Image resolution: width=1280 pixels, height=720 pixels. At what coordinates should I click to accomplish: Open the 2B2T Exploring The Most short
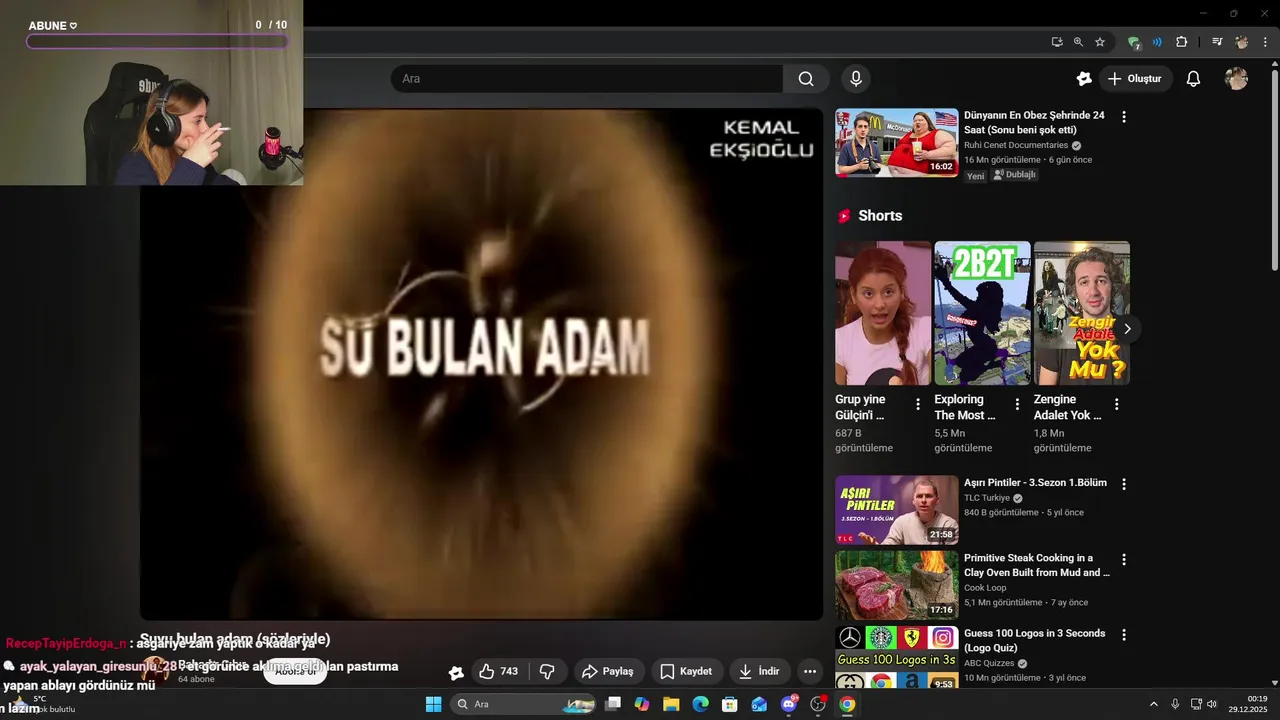(982, 313)
